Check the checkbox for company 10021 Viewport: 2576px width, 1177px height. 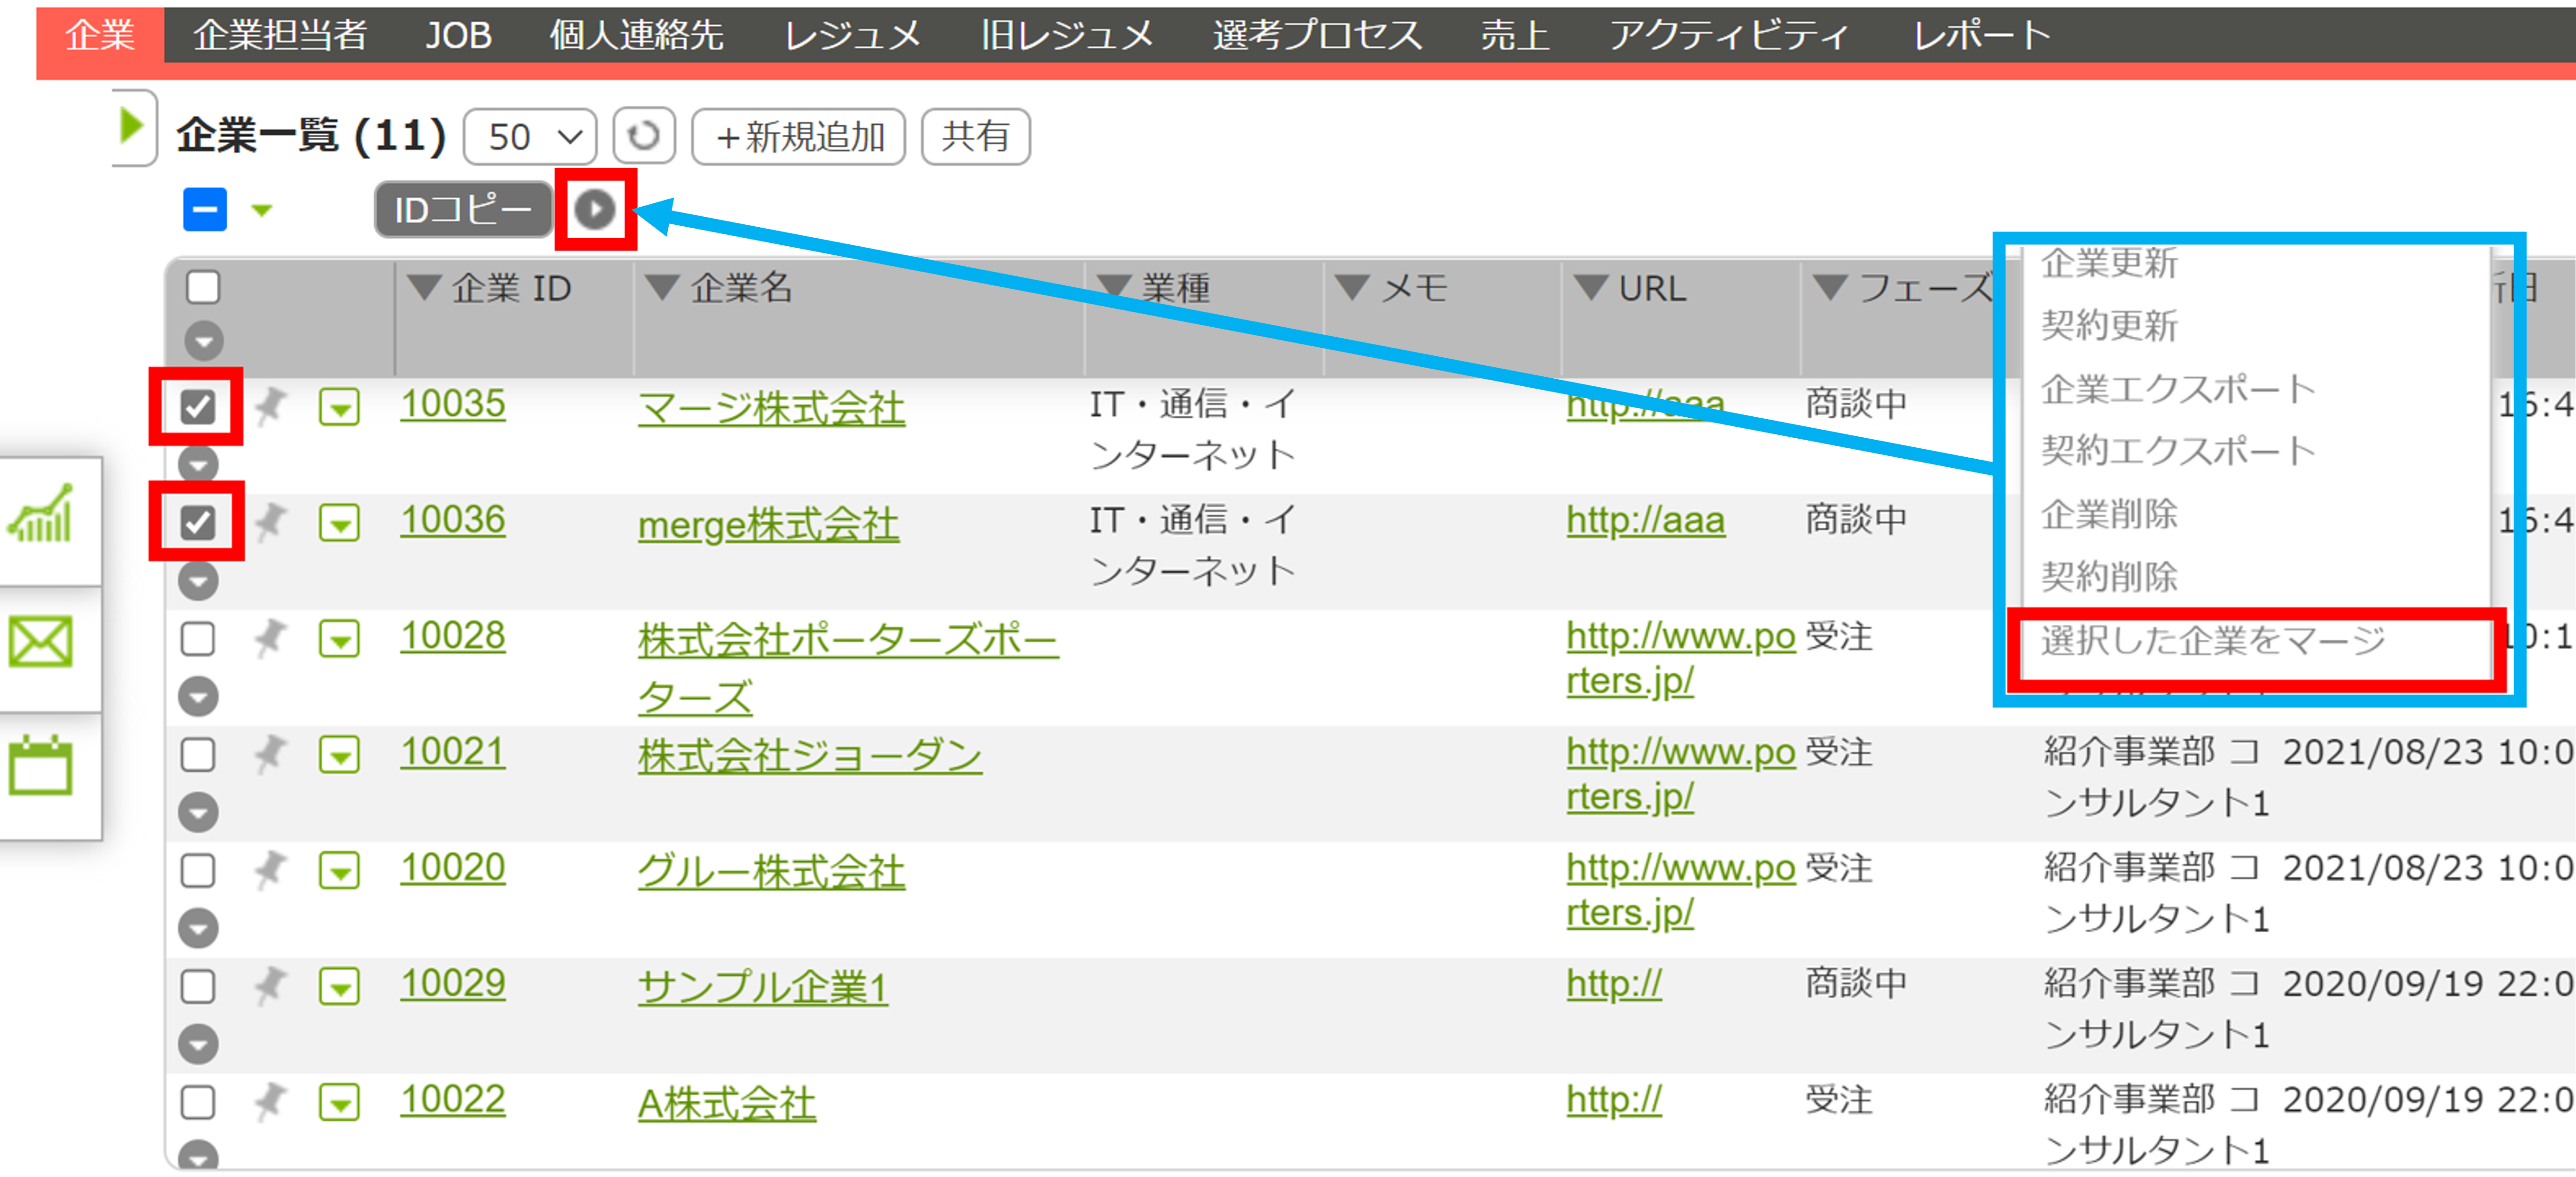point(197,754)
